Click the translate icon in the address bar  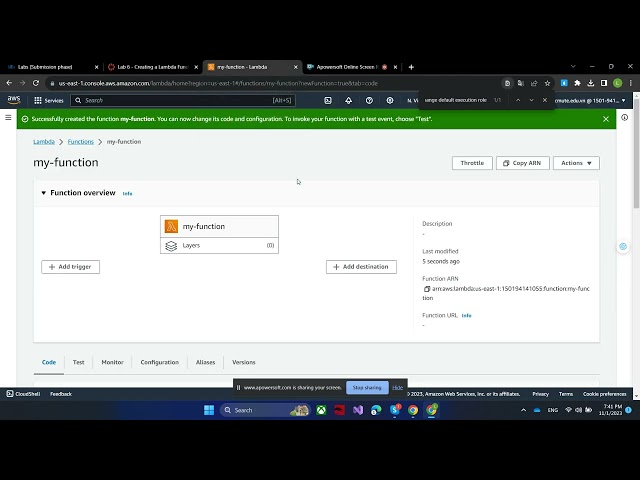(x=520, y=83)
